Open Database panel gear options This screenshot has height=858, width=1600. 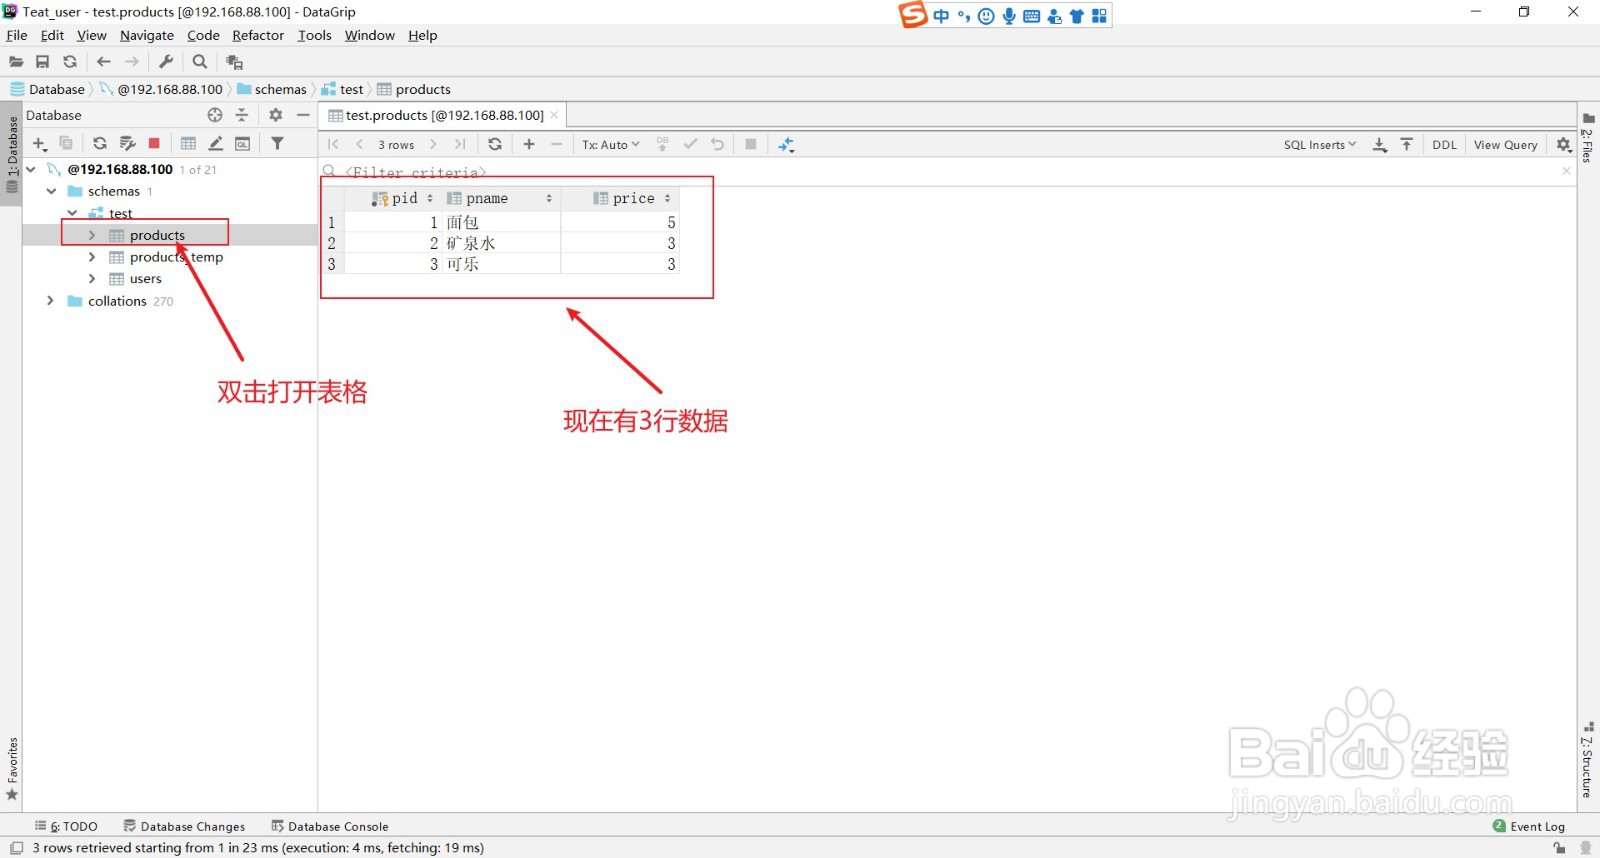point(276,115)
